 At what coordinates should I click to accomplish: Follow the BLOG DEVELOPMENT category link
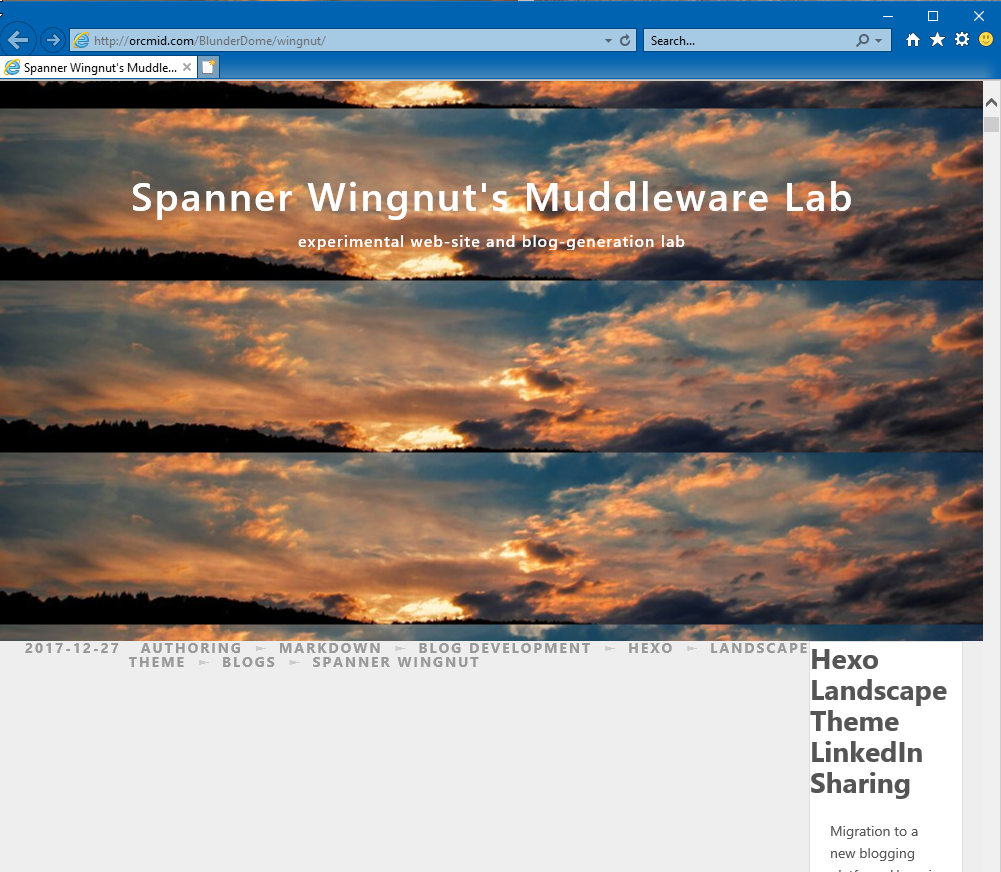point(504,648)
